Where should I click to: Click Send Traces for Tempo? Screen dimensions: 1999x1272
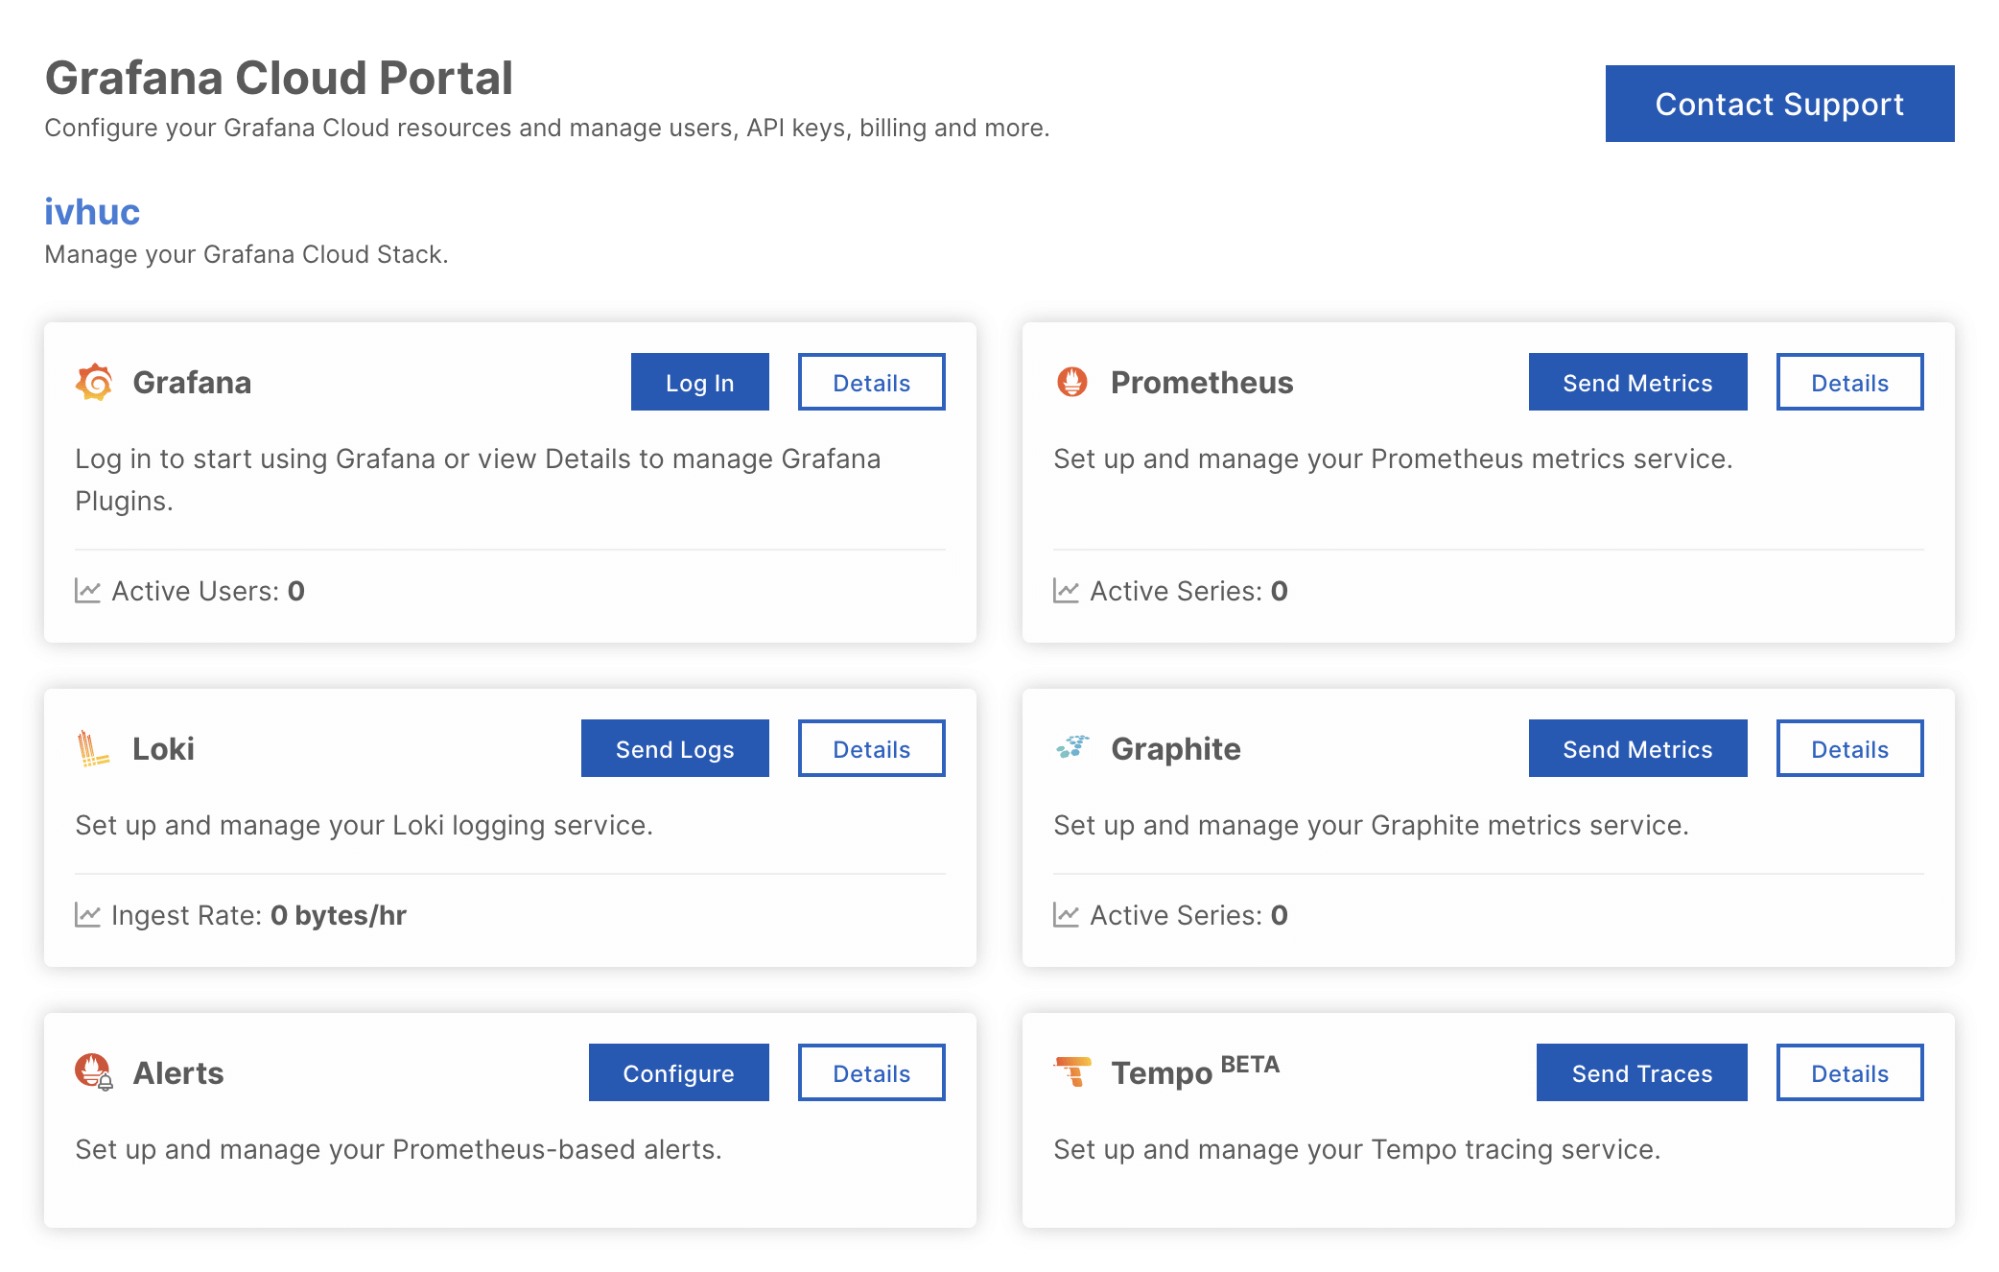click(x=1641, y=1073)
